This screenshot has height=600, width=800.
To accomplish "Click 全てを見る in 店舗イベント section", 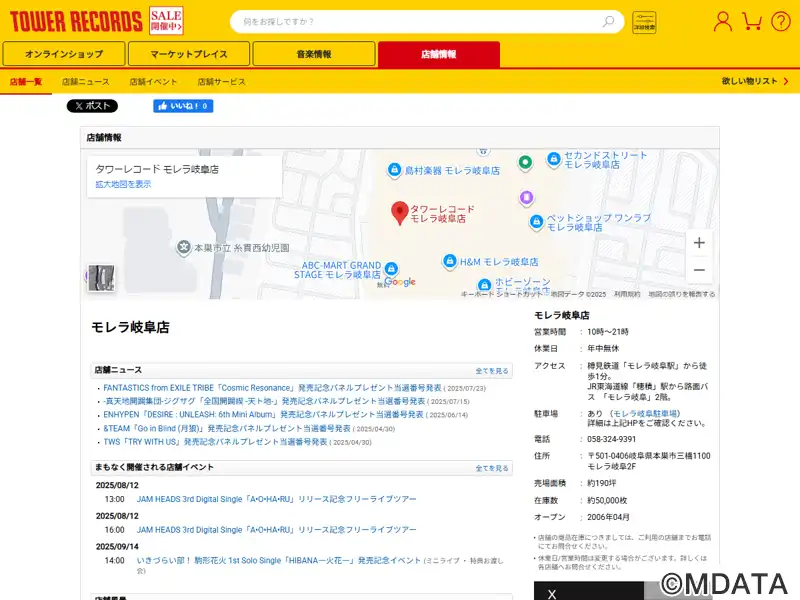I will point(492,468).
